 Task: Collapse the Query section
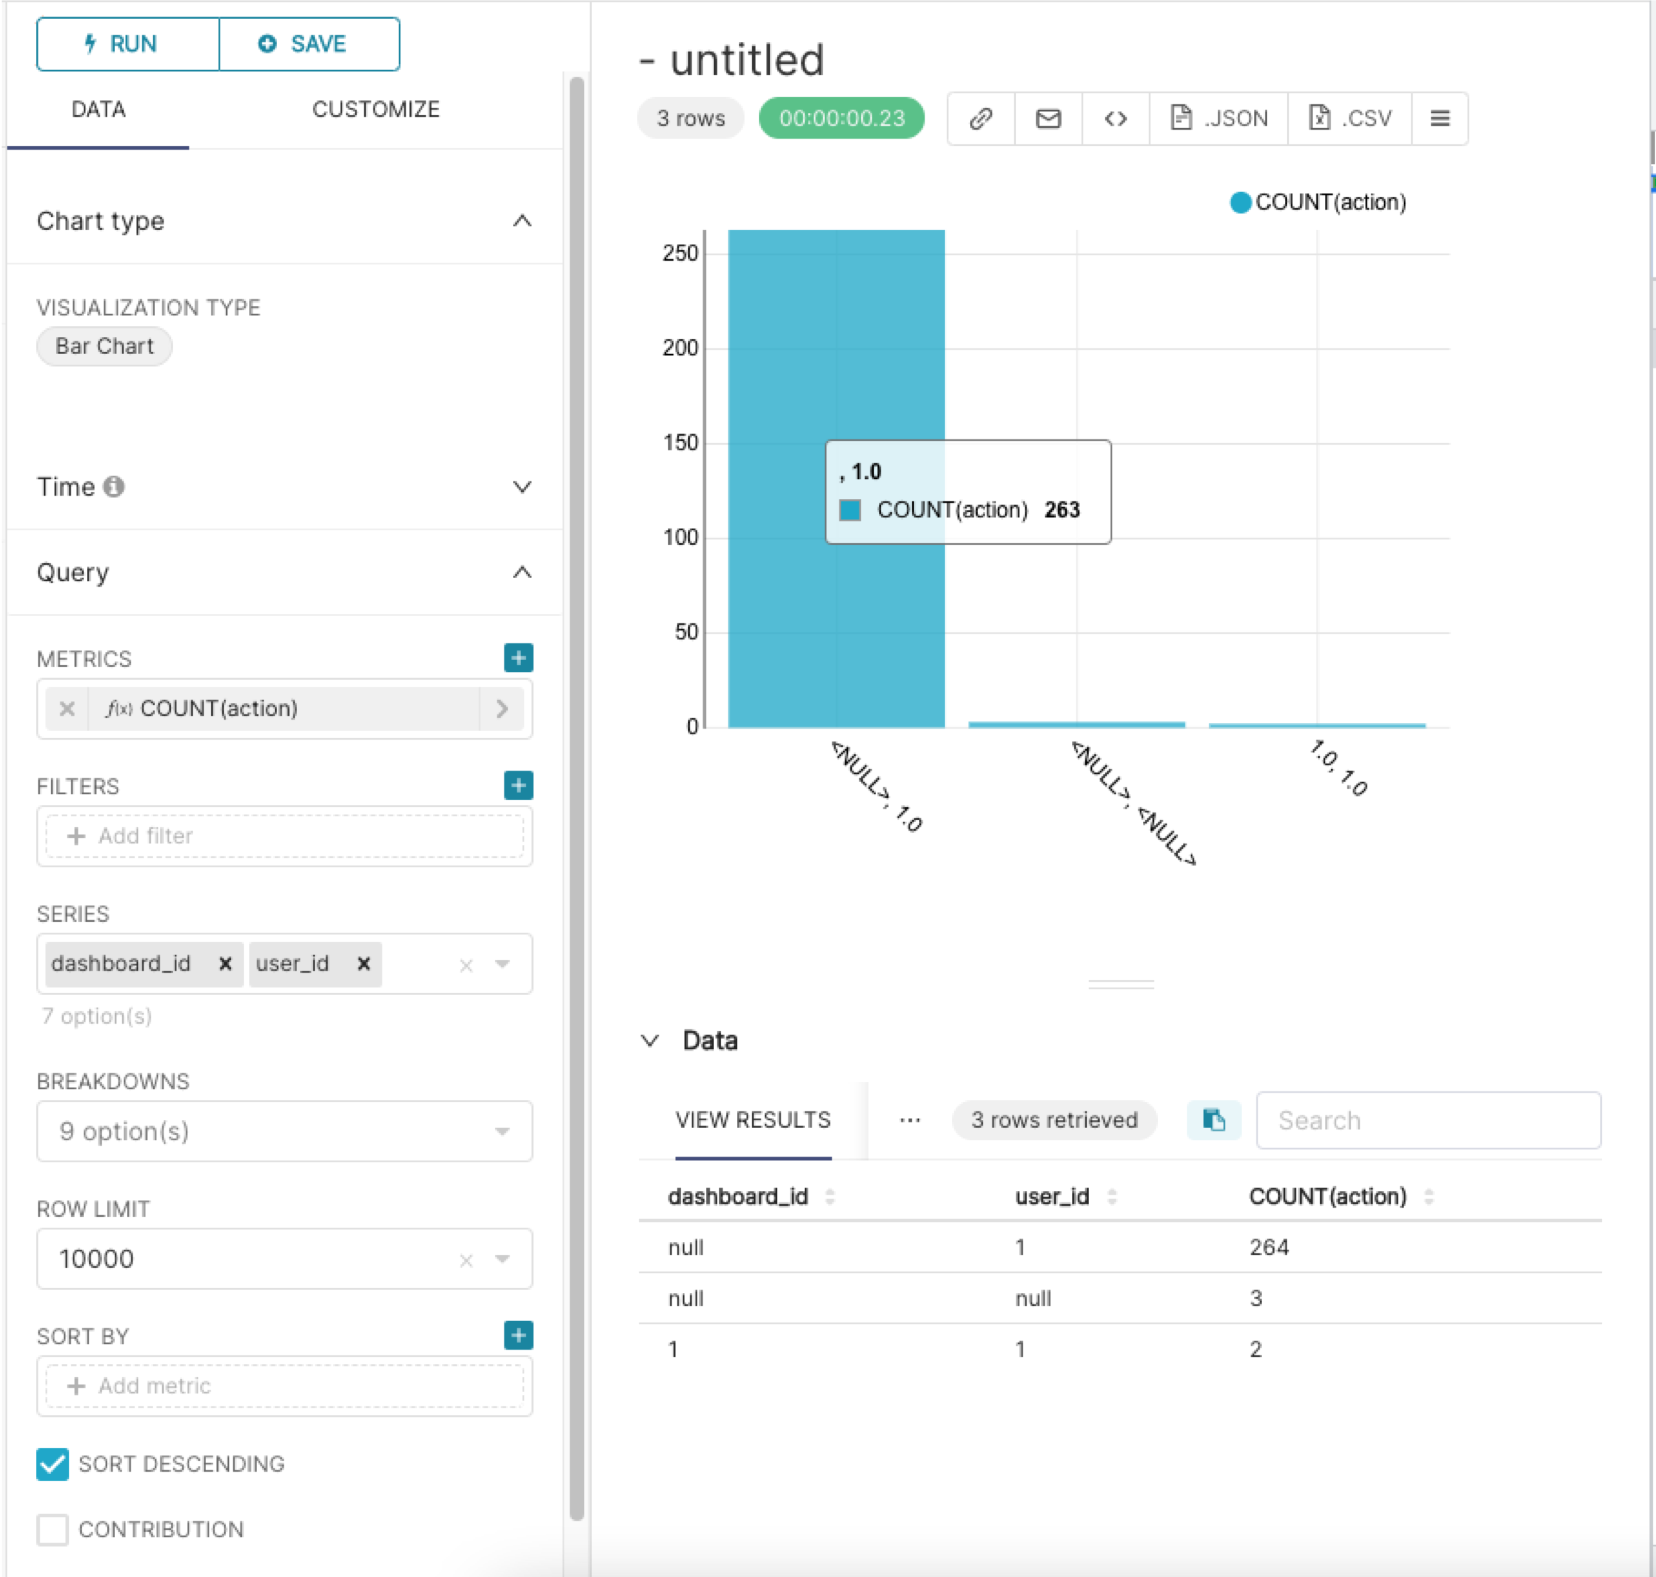coord(523,572)
